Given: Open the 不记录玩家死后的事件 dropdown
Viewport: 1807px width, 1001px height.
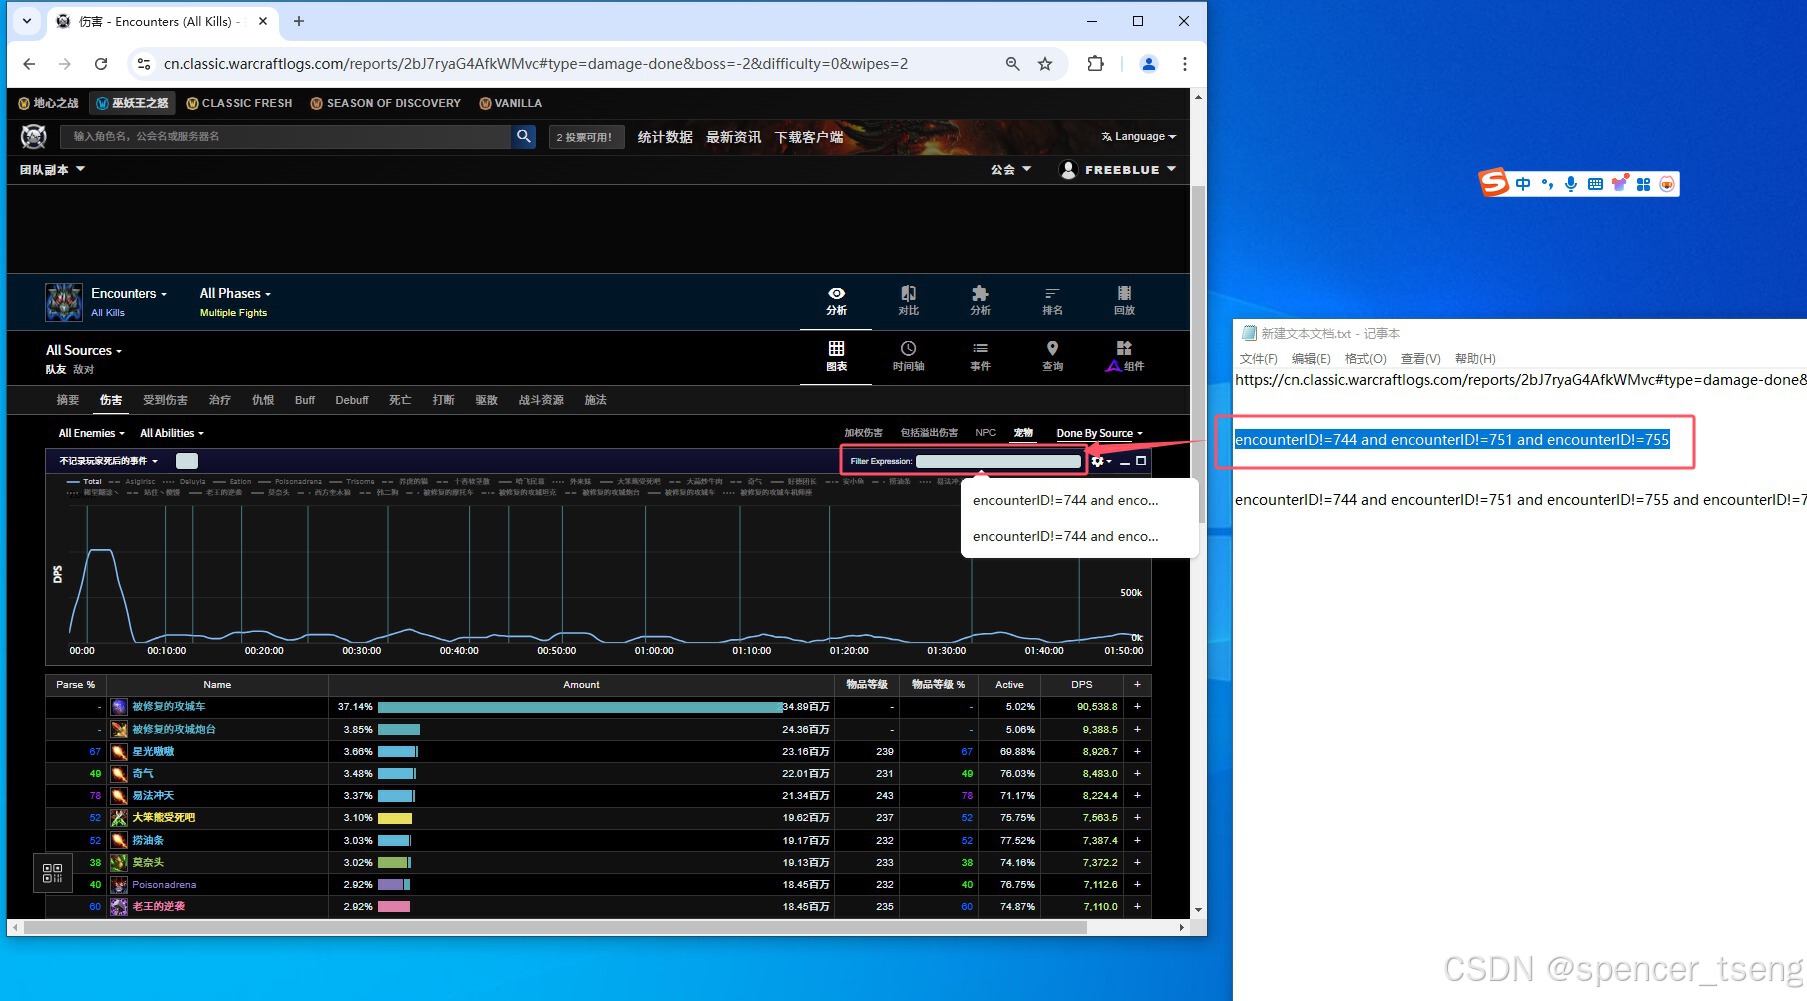Looking at the screenshot, I should pyautogui.click(x=108, y=461).
